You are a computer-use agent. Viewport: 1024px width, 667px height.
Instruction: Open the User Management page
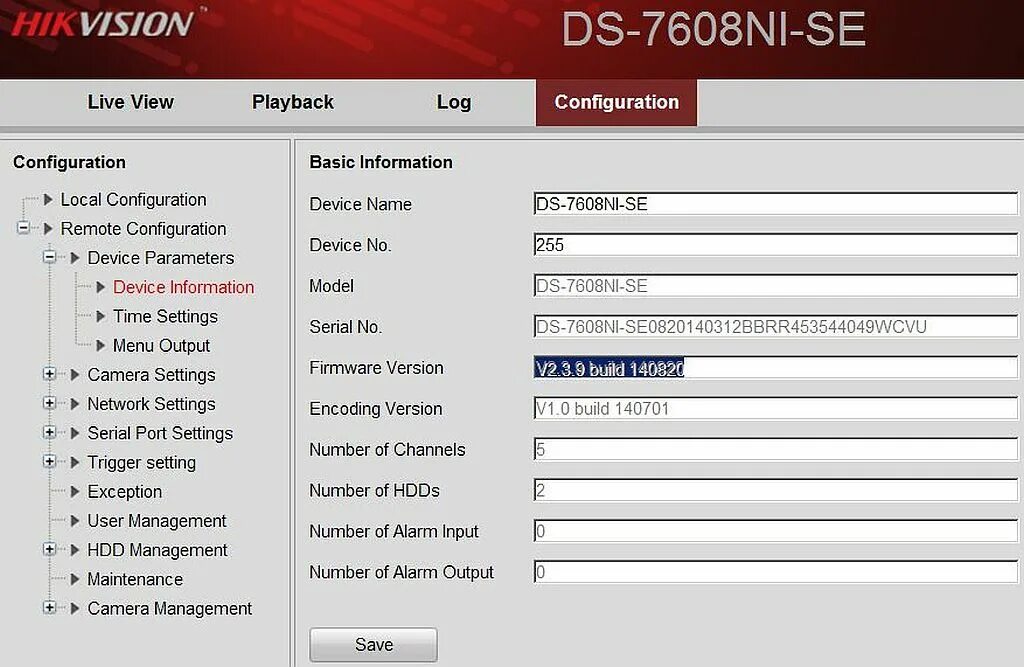[x=157, y=521]
